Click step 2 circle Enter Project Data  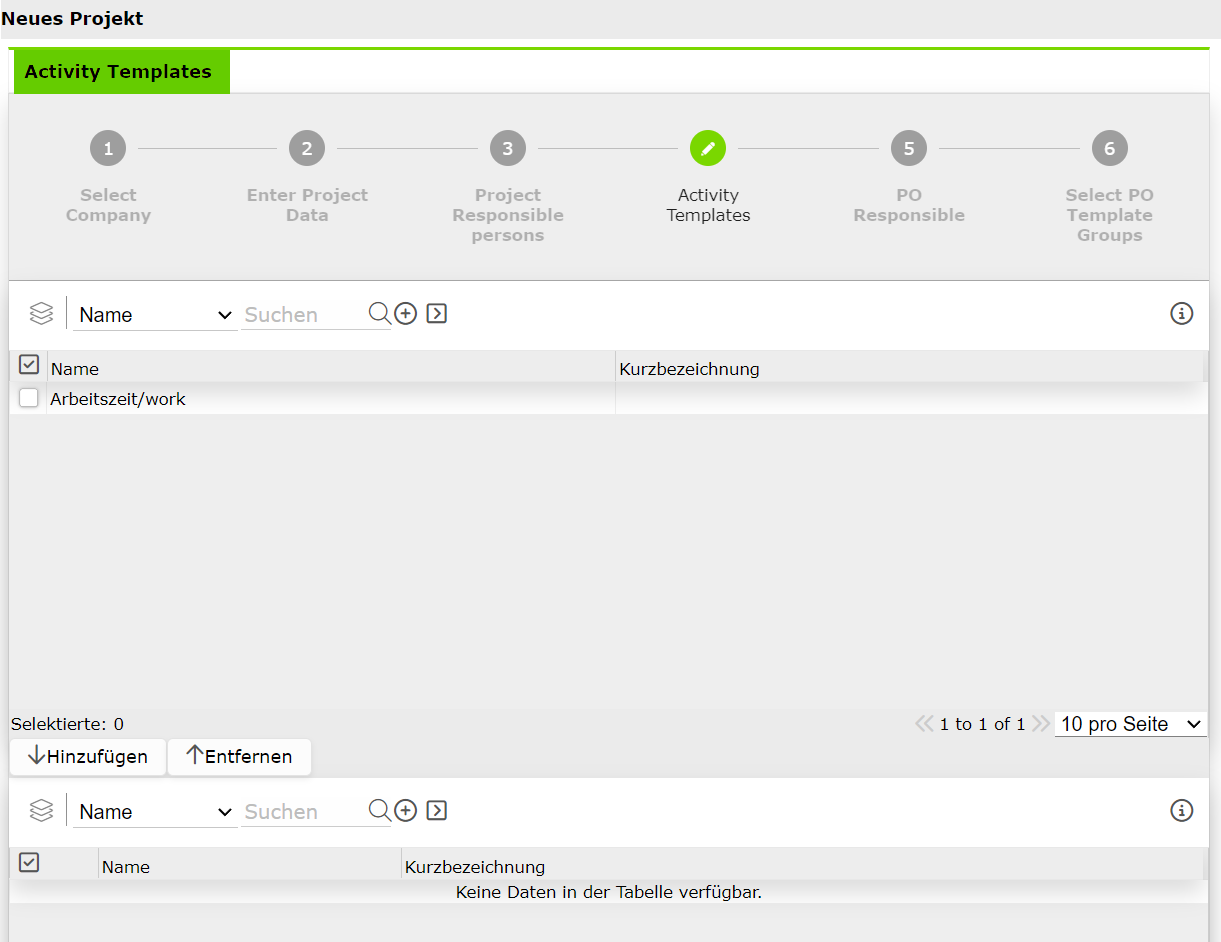(x=307, y=149)
